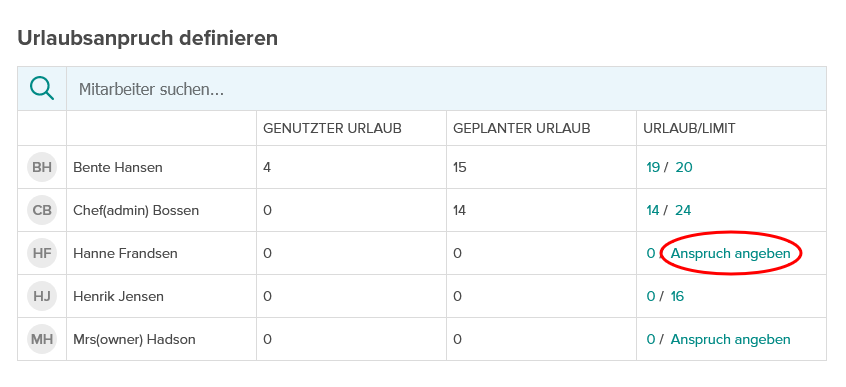Open Anspruch angeben for Mrs(owner) Hadson
Viewport: 846px width, 387px height.
coord(731,340)
